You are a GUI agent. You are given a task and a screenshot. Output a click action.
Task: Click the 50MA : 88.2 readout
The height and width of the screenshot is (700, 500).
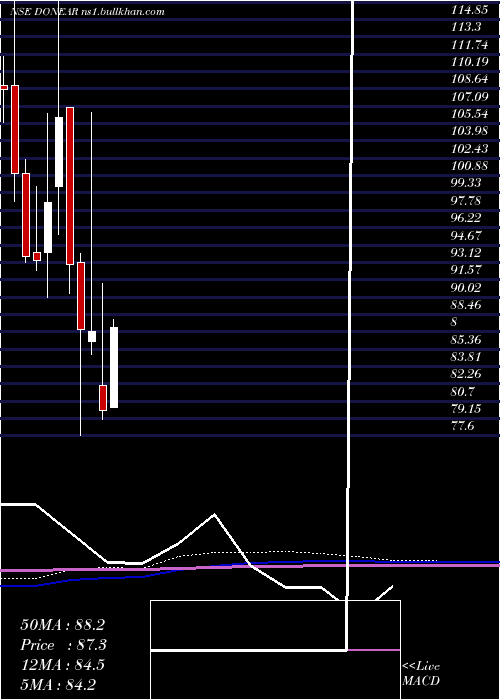[x=62, y=625]
